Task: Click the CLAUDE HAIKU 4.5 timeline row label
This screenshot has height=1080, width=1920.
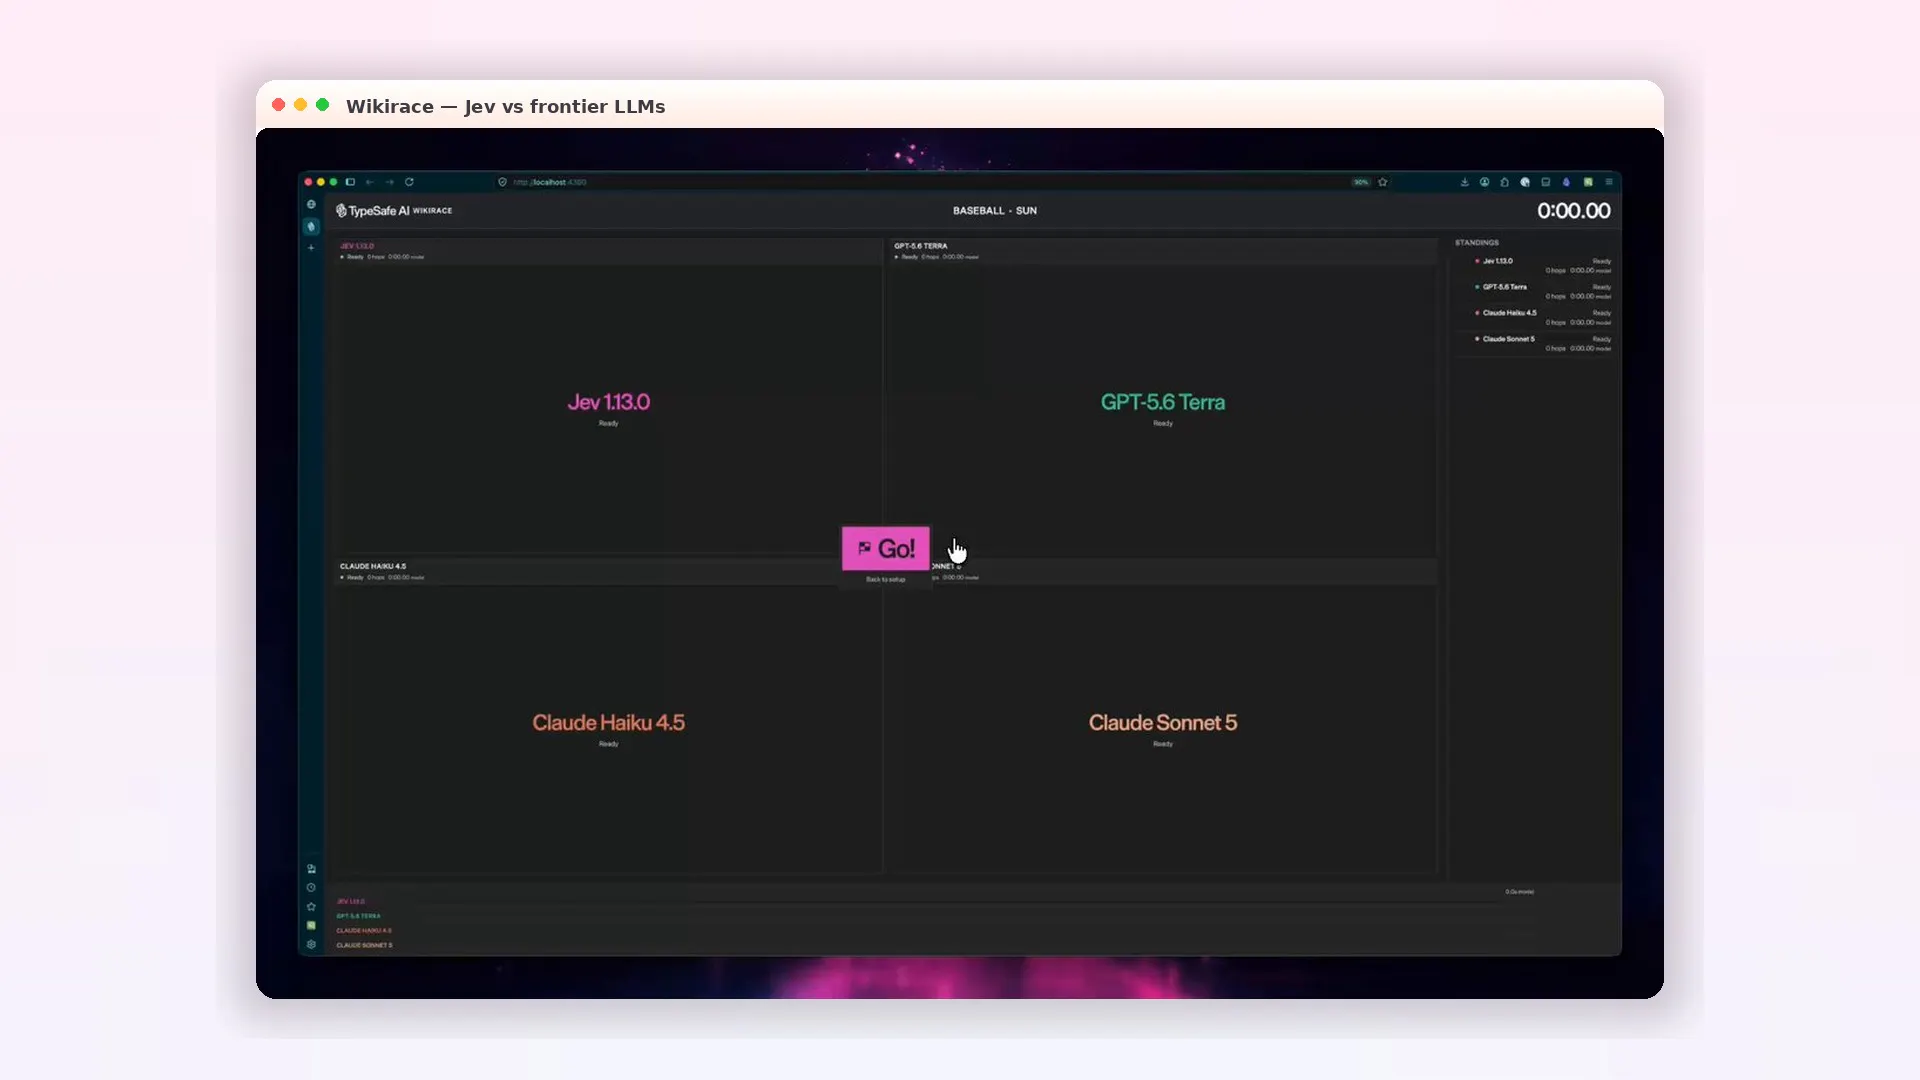Action: click(364, 931)
